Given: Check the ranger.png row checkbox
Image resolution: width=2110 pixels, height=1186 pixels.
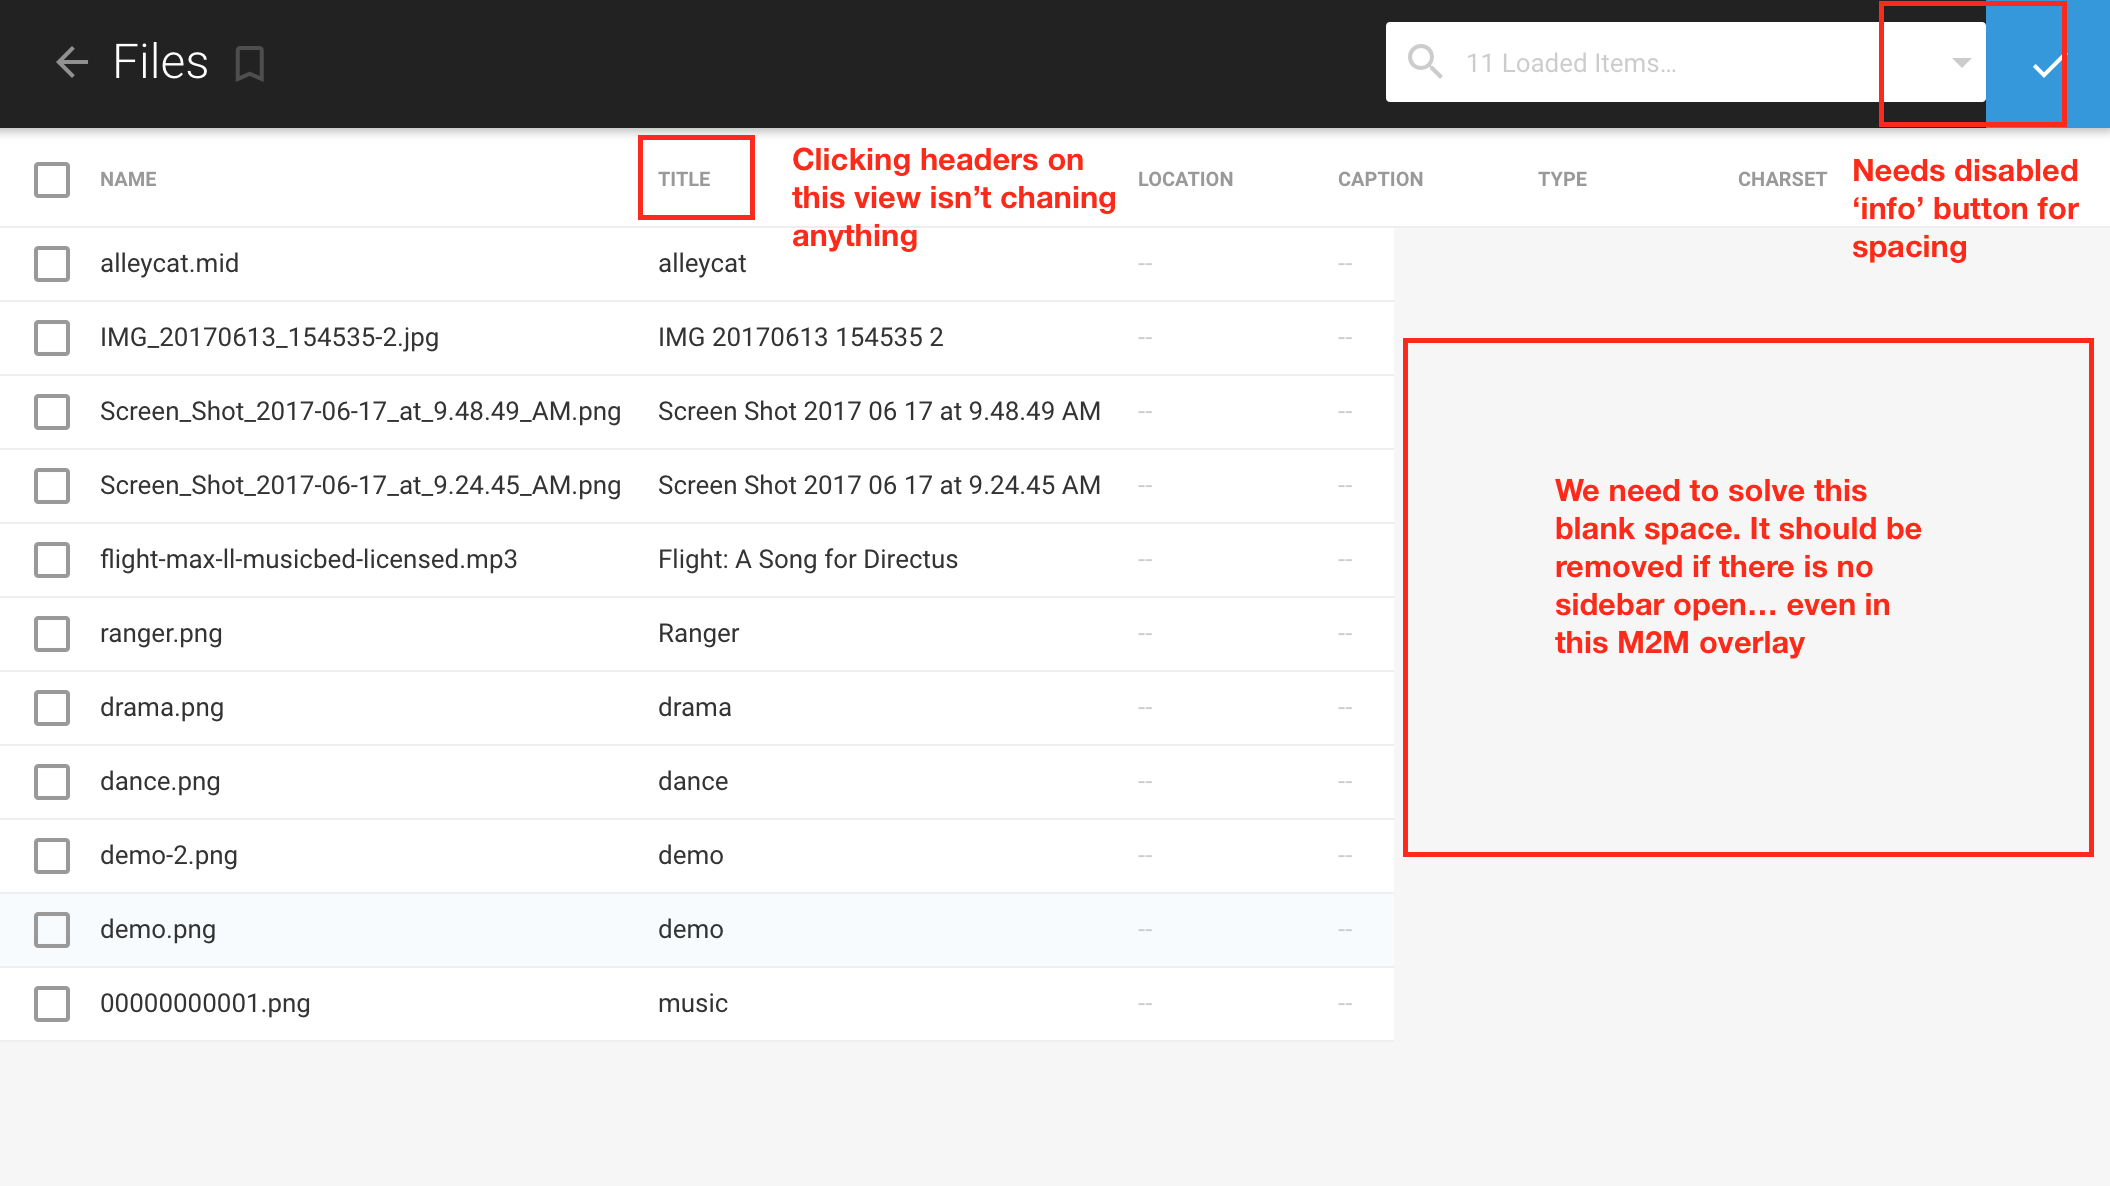Looking at the screenshot, I should pos(52,634).
